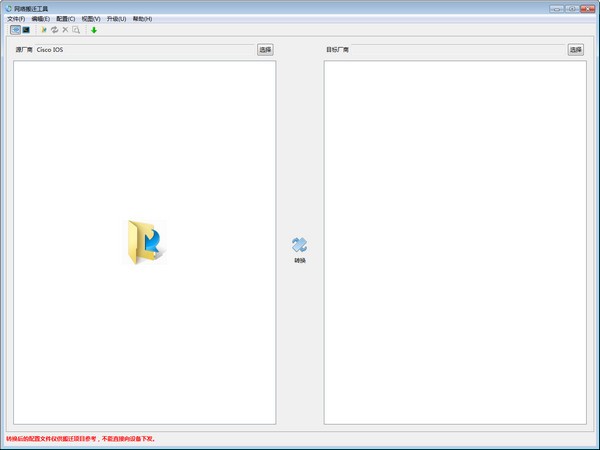Click the gray convert arrows toolbar icon
Image resolution: width=600 pixels, height=450 pixels.
55,30
